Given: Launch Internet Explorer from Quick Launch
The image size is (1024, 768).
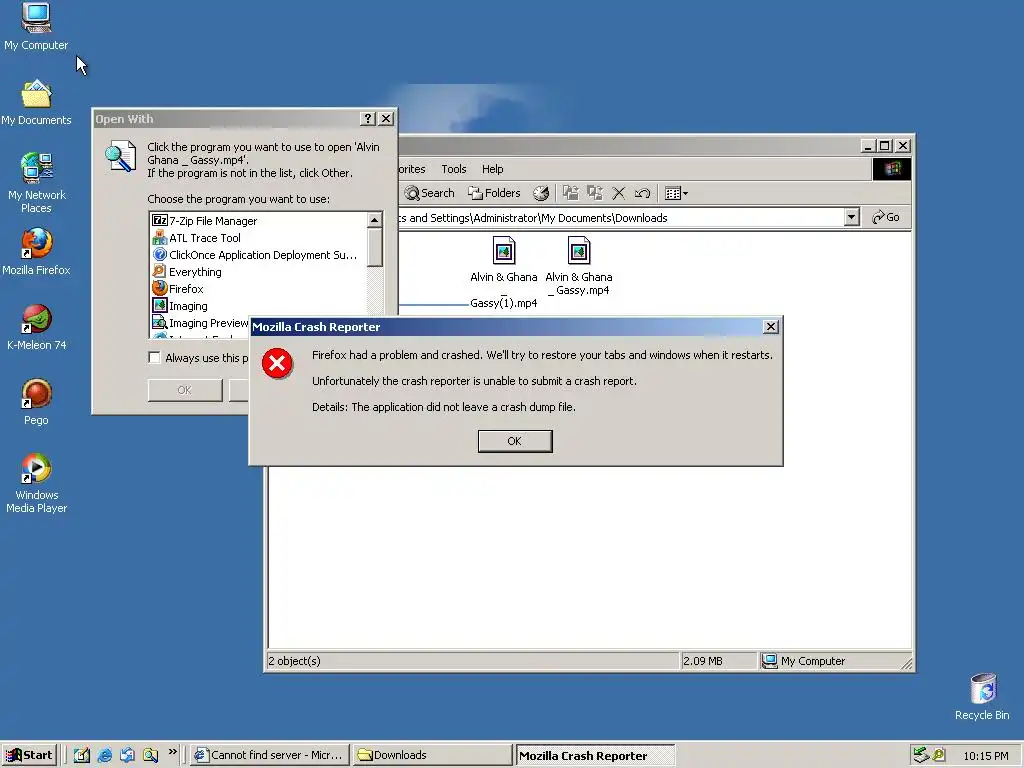Looking at the screenshot, I should click(104, 755).
